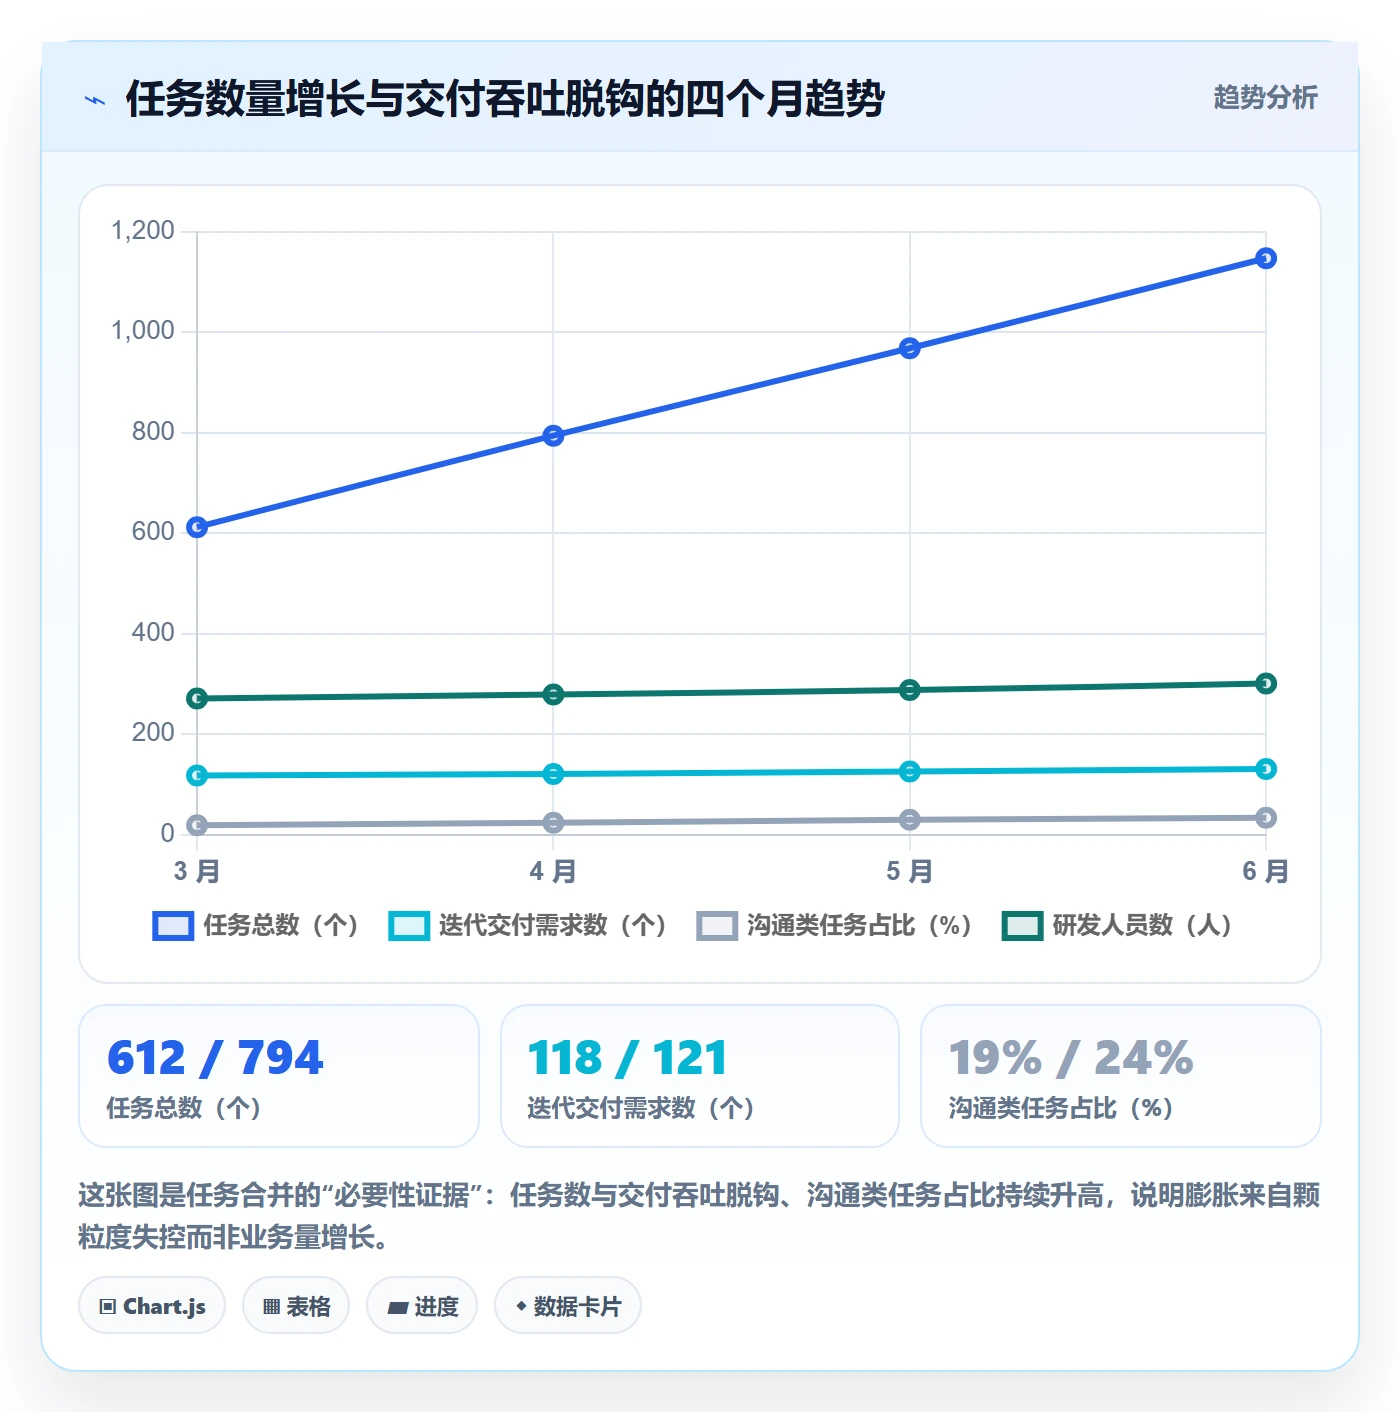Select the 进度 tag chip

(x=422, y=1306)
